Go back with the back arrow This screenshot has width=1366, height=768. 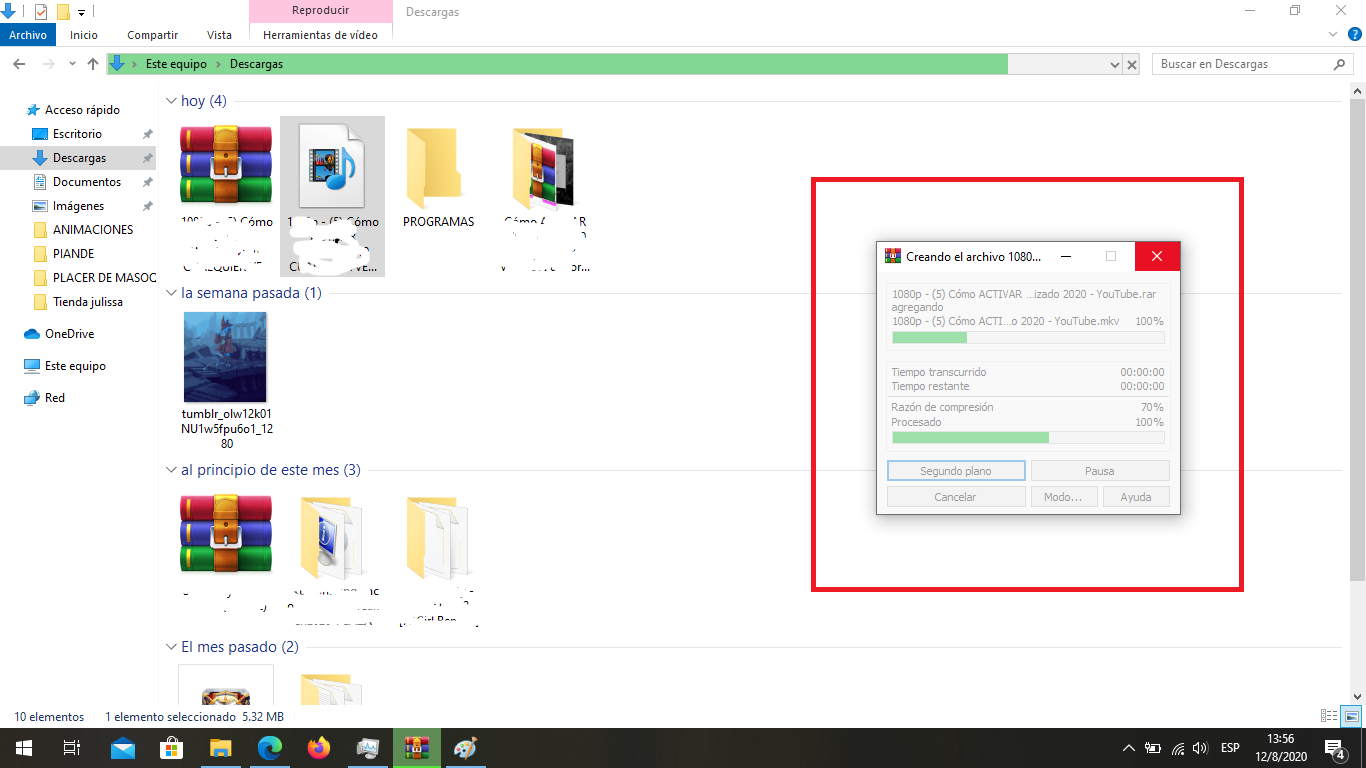click(x=19, y=64)
